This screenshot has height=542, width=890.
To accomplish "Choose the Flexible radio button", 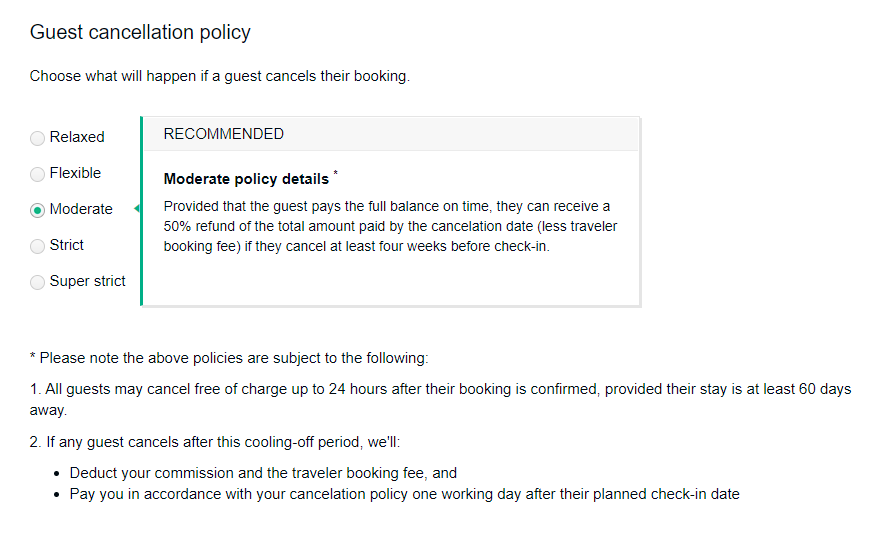I will tap(38, 174).
